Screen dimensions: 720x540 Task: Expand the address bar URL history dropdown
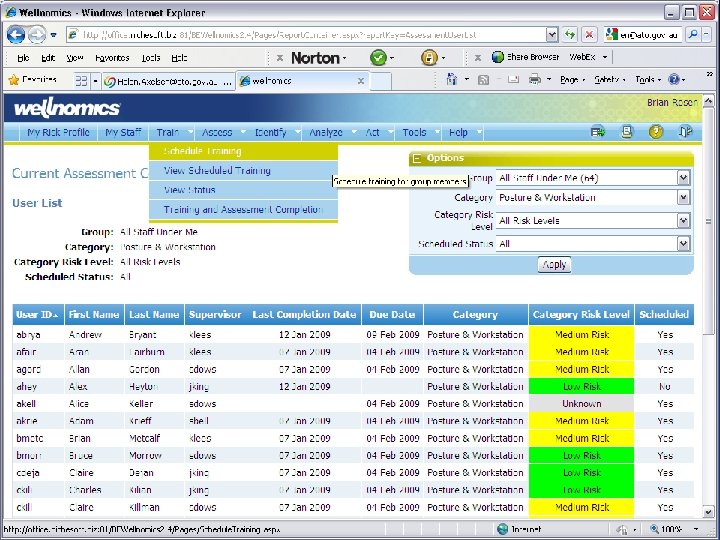[x=552, y=34]
